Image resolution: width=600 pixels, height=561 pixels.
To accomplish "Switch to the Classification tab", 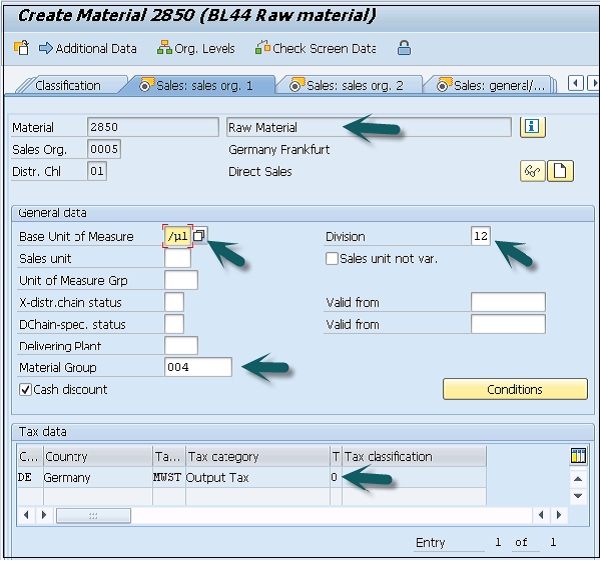I will click(x=68, y=86).
